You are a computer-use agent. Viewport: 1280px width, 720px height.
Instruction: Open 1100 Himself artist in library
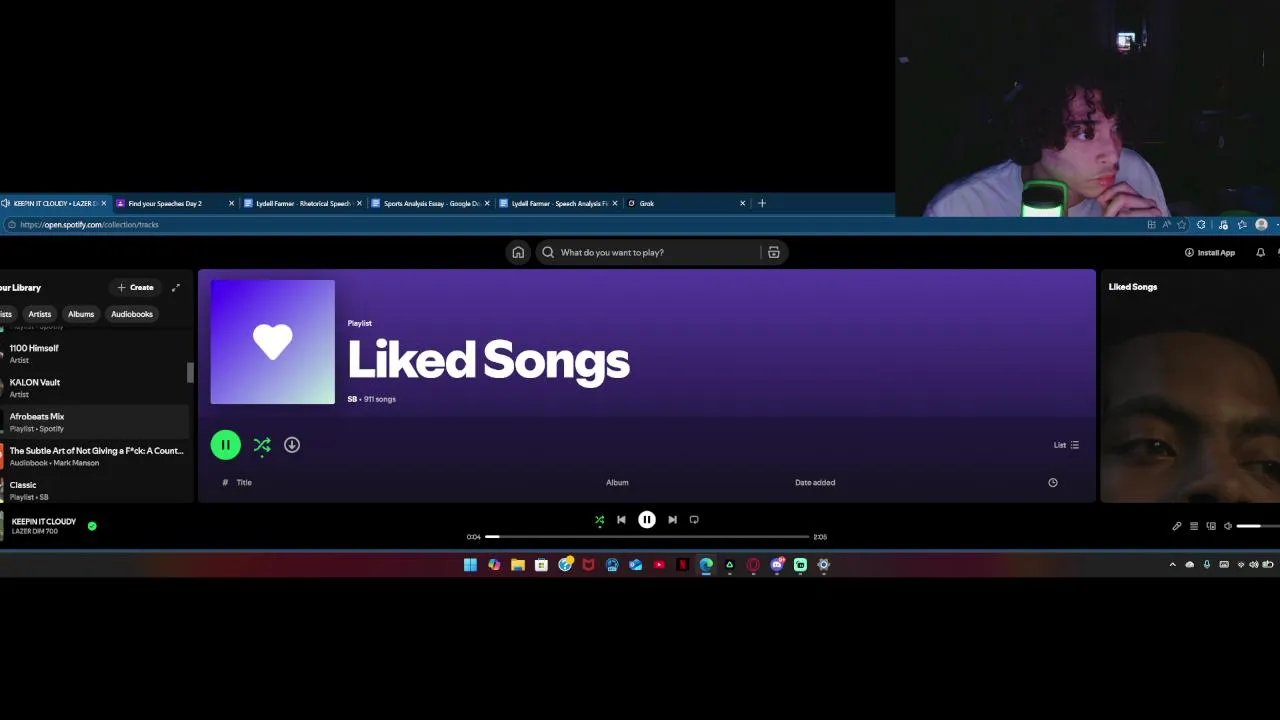94,353
